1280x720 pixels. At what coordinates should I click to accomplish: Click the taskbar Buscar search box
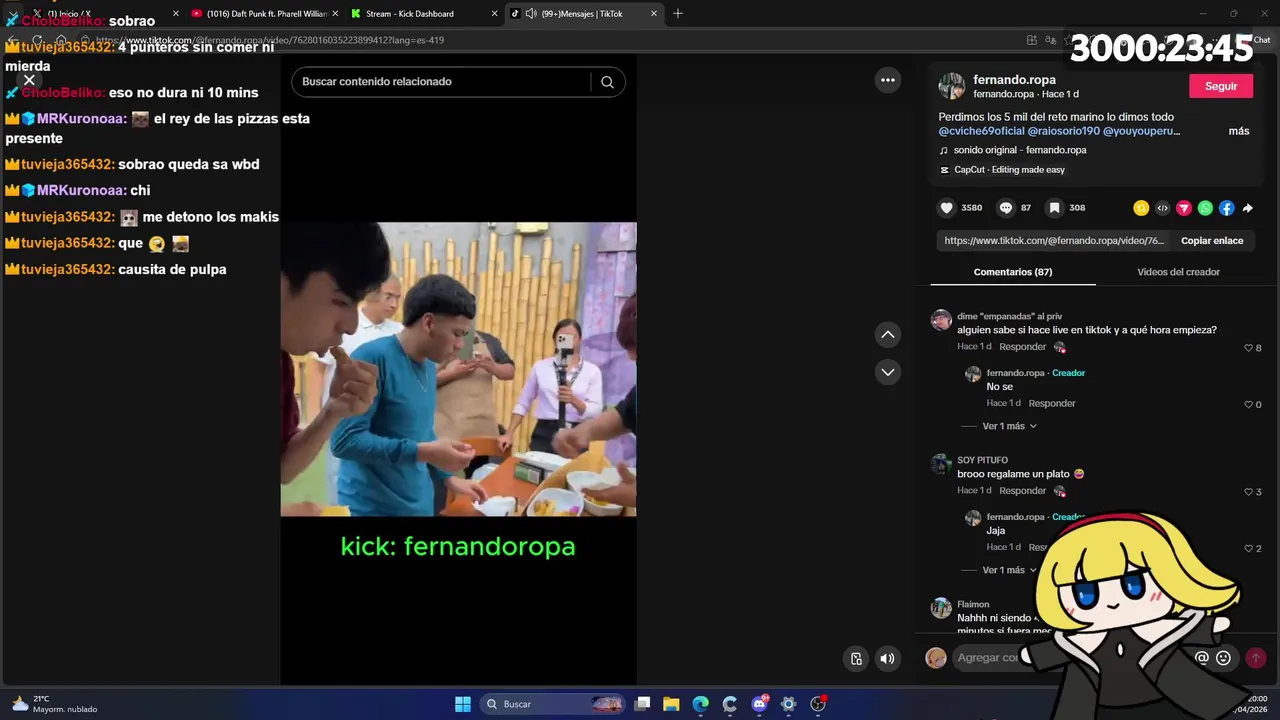553,704
